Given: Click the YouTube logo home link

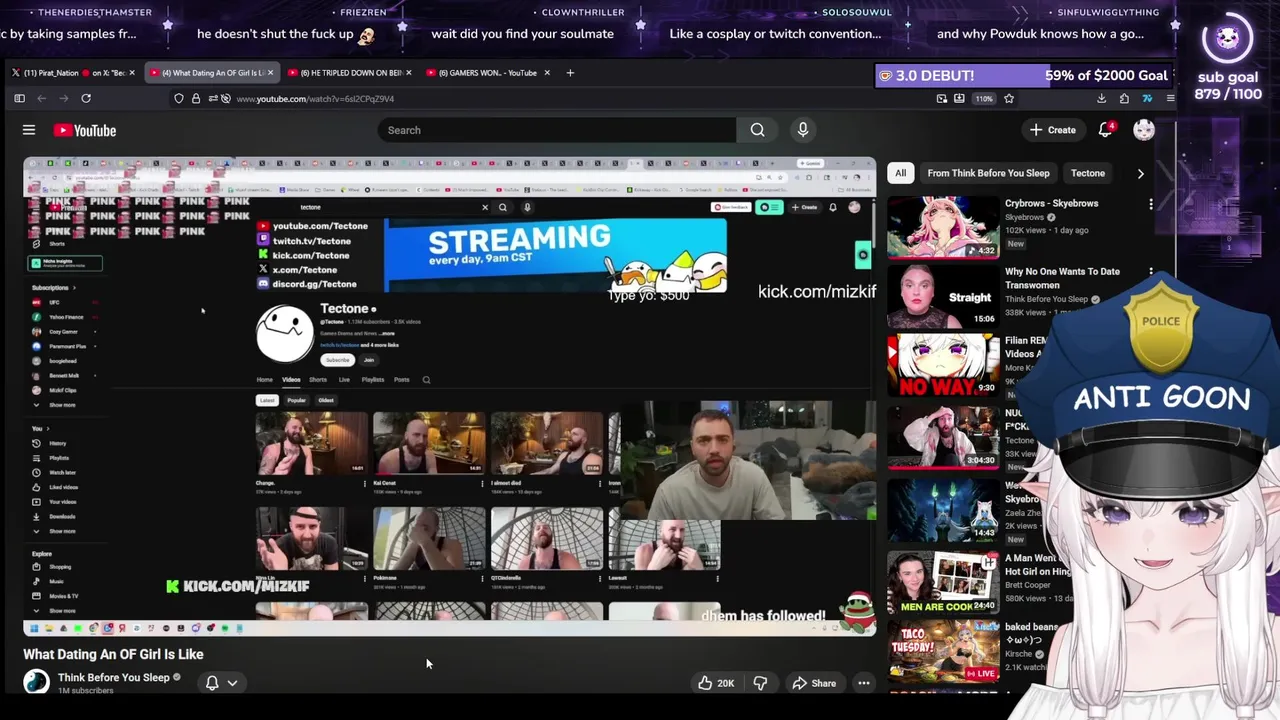Looking at the screenshot, I should (x=85, y=130).
